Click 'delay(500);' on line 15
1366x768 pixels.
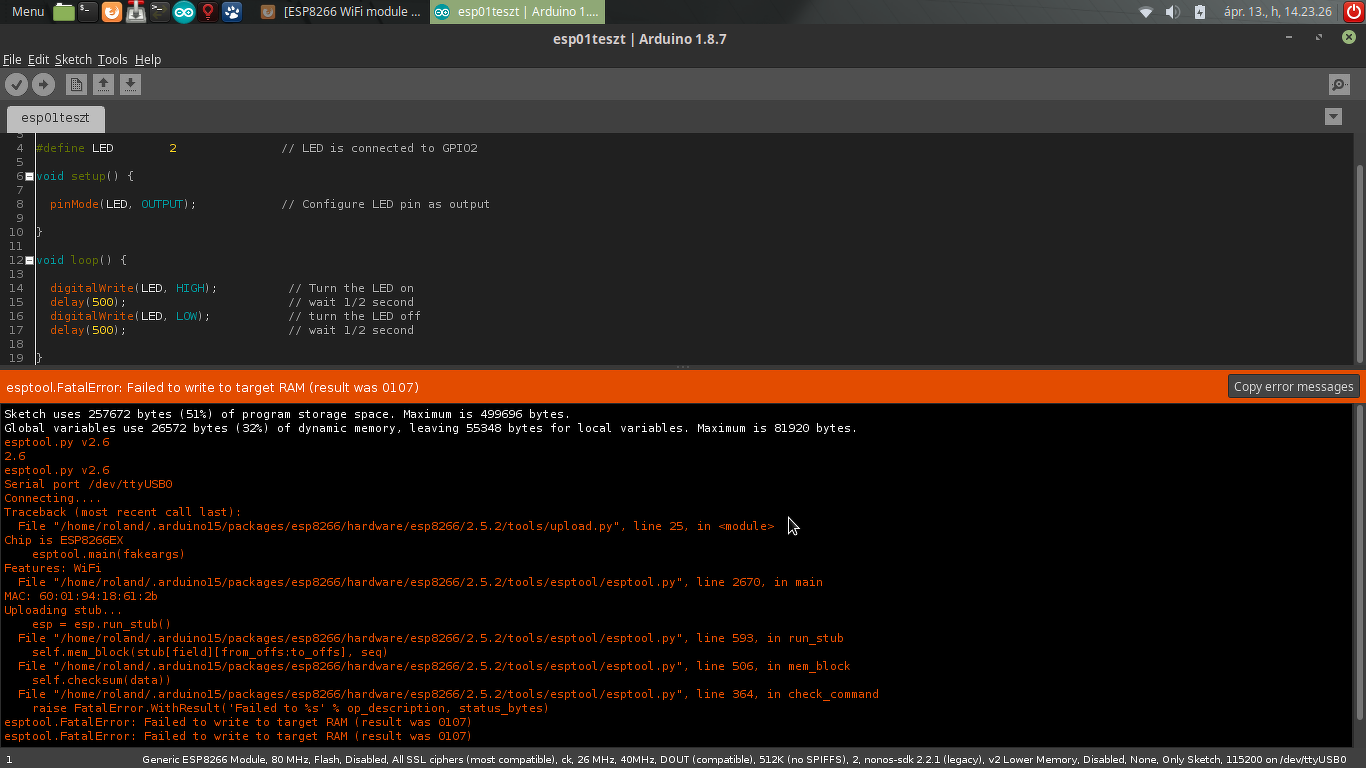[x=88, y=302]
